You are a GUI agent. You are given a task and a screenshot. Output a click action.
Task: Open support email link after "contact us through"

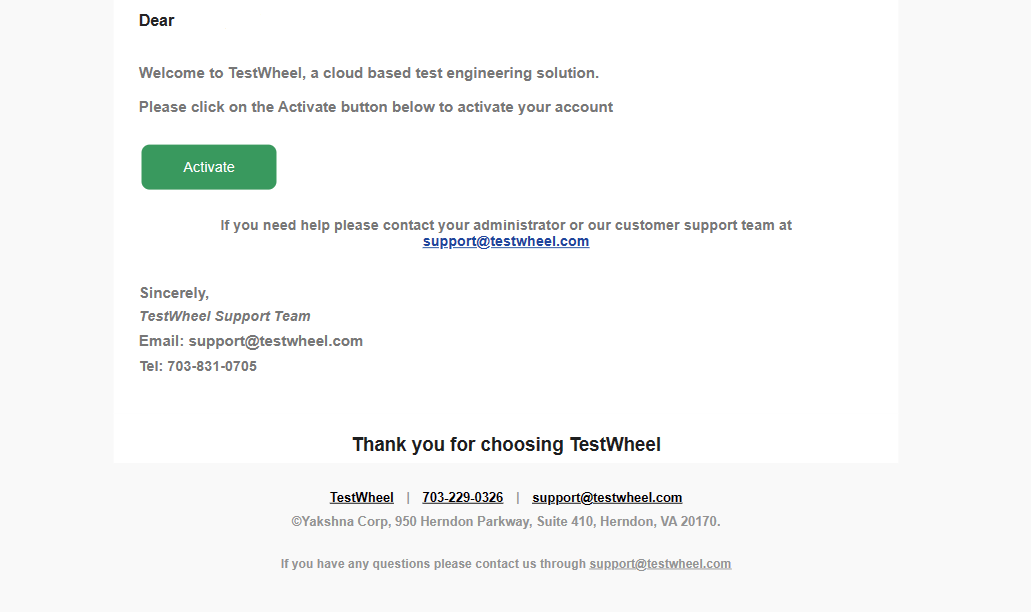[660, 563]
